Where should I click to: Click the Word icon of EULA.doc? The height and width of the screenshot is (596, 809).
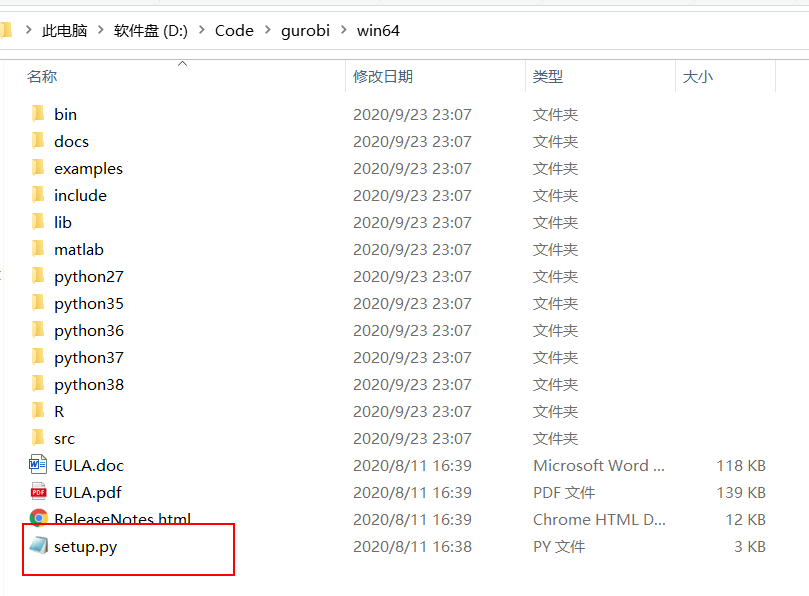point(38,464)
